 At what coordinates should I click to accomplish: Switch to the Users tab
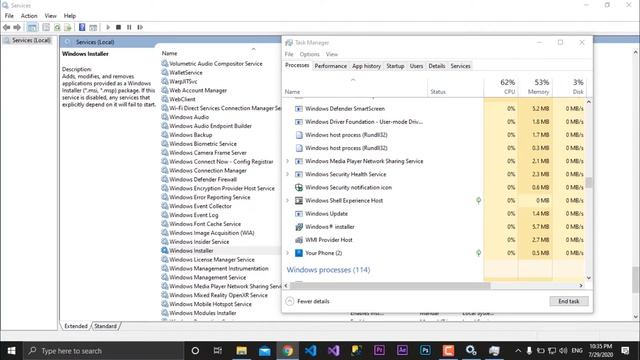click(x=416, y=66)
